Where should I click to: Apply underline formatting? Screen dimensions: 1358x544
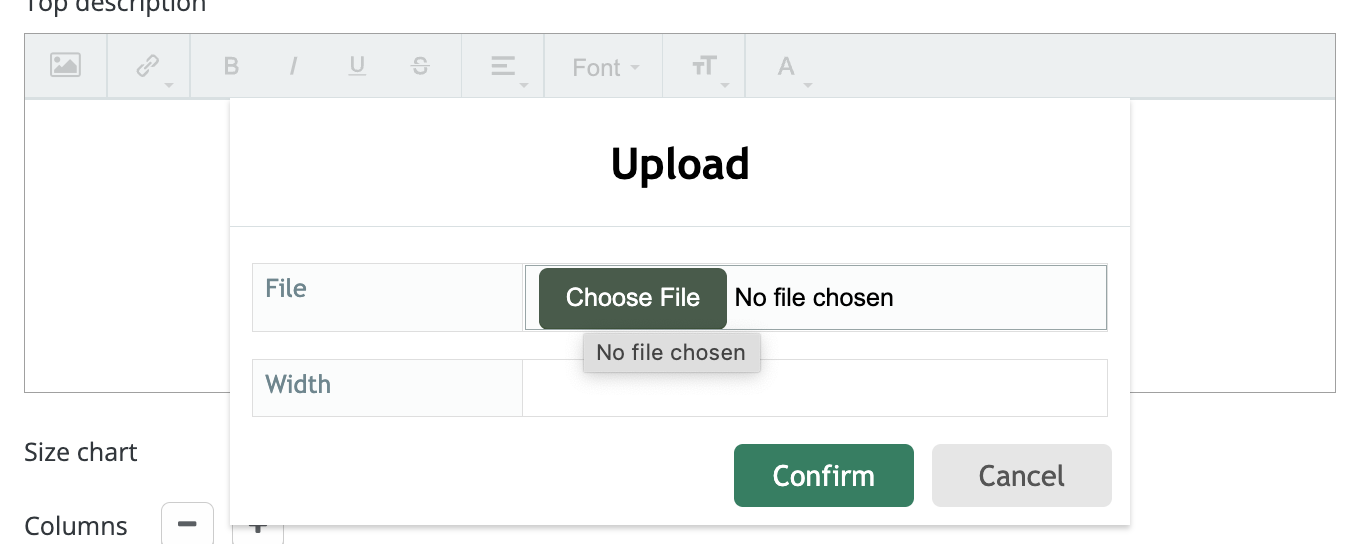(357, 67)
